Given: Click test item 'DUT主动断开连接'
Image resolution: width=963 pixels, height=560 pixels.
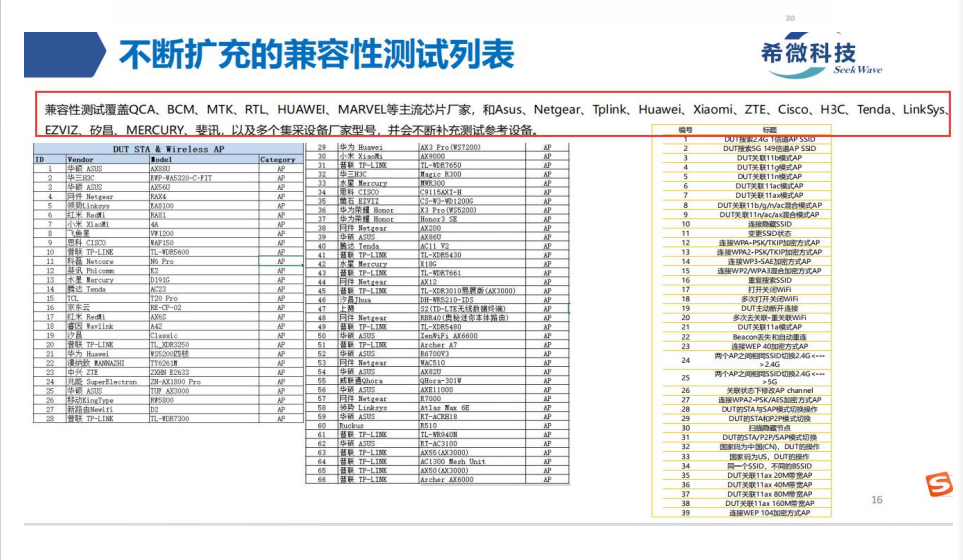Looking at the screenshot, I should (x=770, y=308).
